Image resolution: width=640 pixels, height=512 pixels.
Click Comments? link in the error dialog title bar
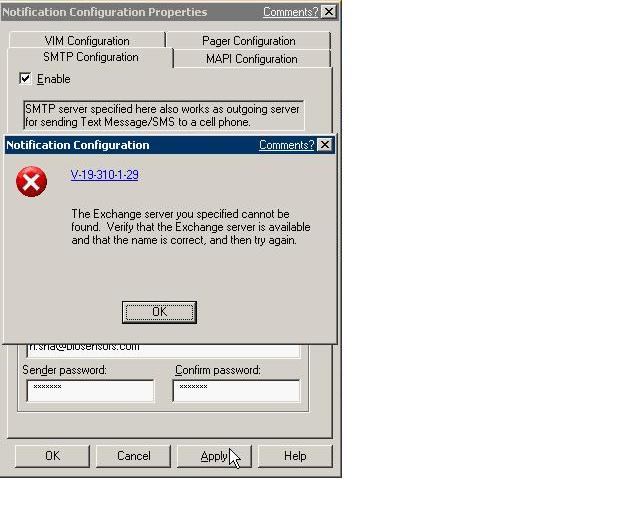tap(286, 145)
